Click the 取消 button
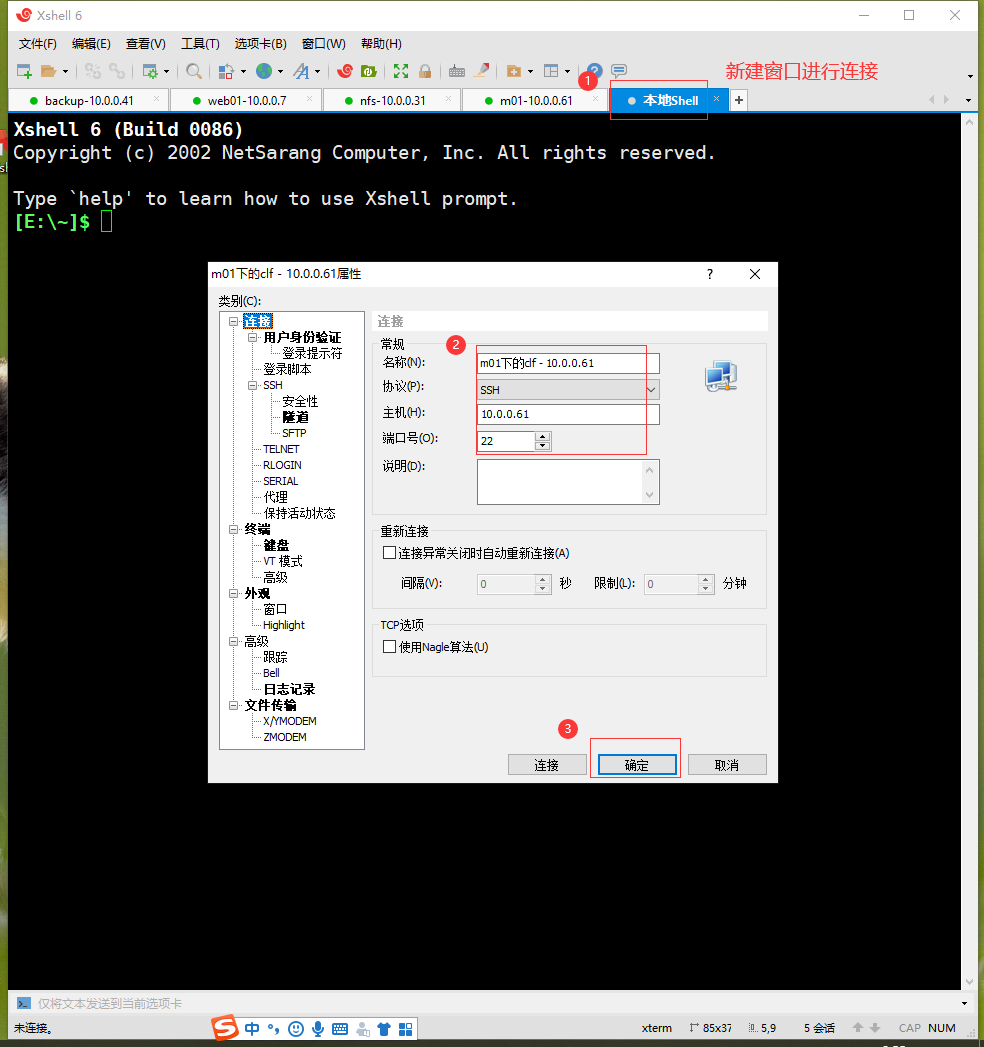This screenshot has height=1047, width=984. point(727,765)
